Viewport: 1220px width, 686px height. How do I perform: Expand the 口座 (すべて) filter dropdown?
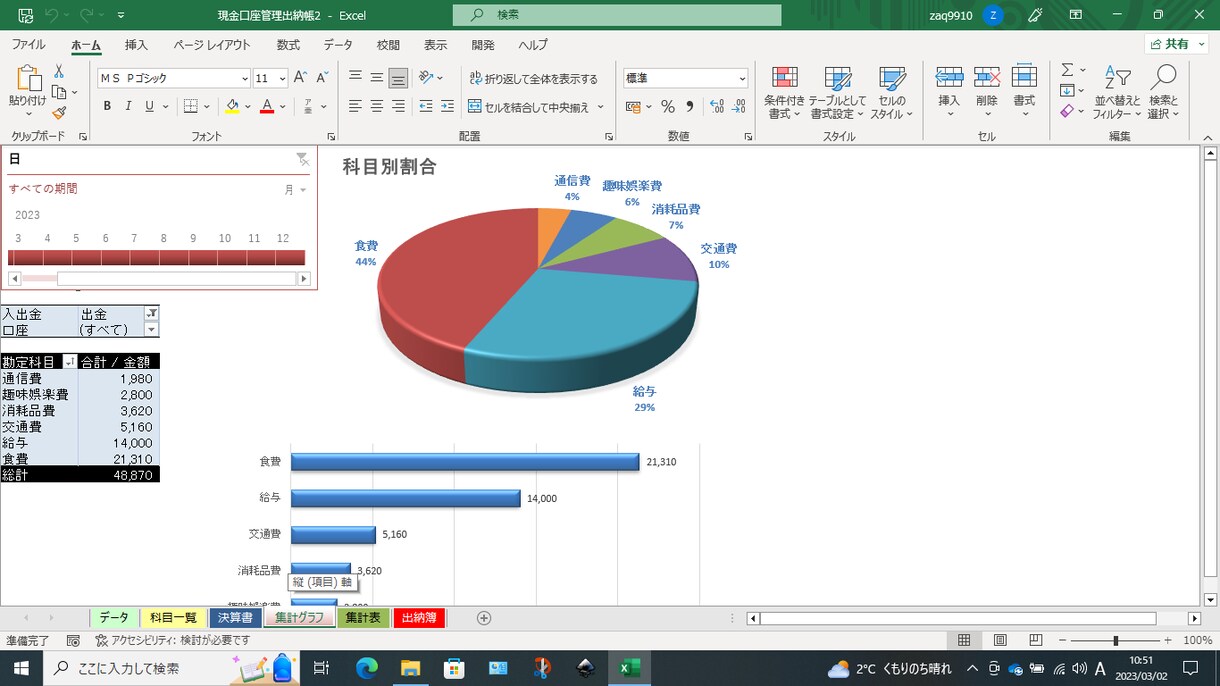(x=152, y=329)
